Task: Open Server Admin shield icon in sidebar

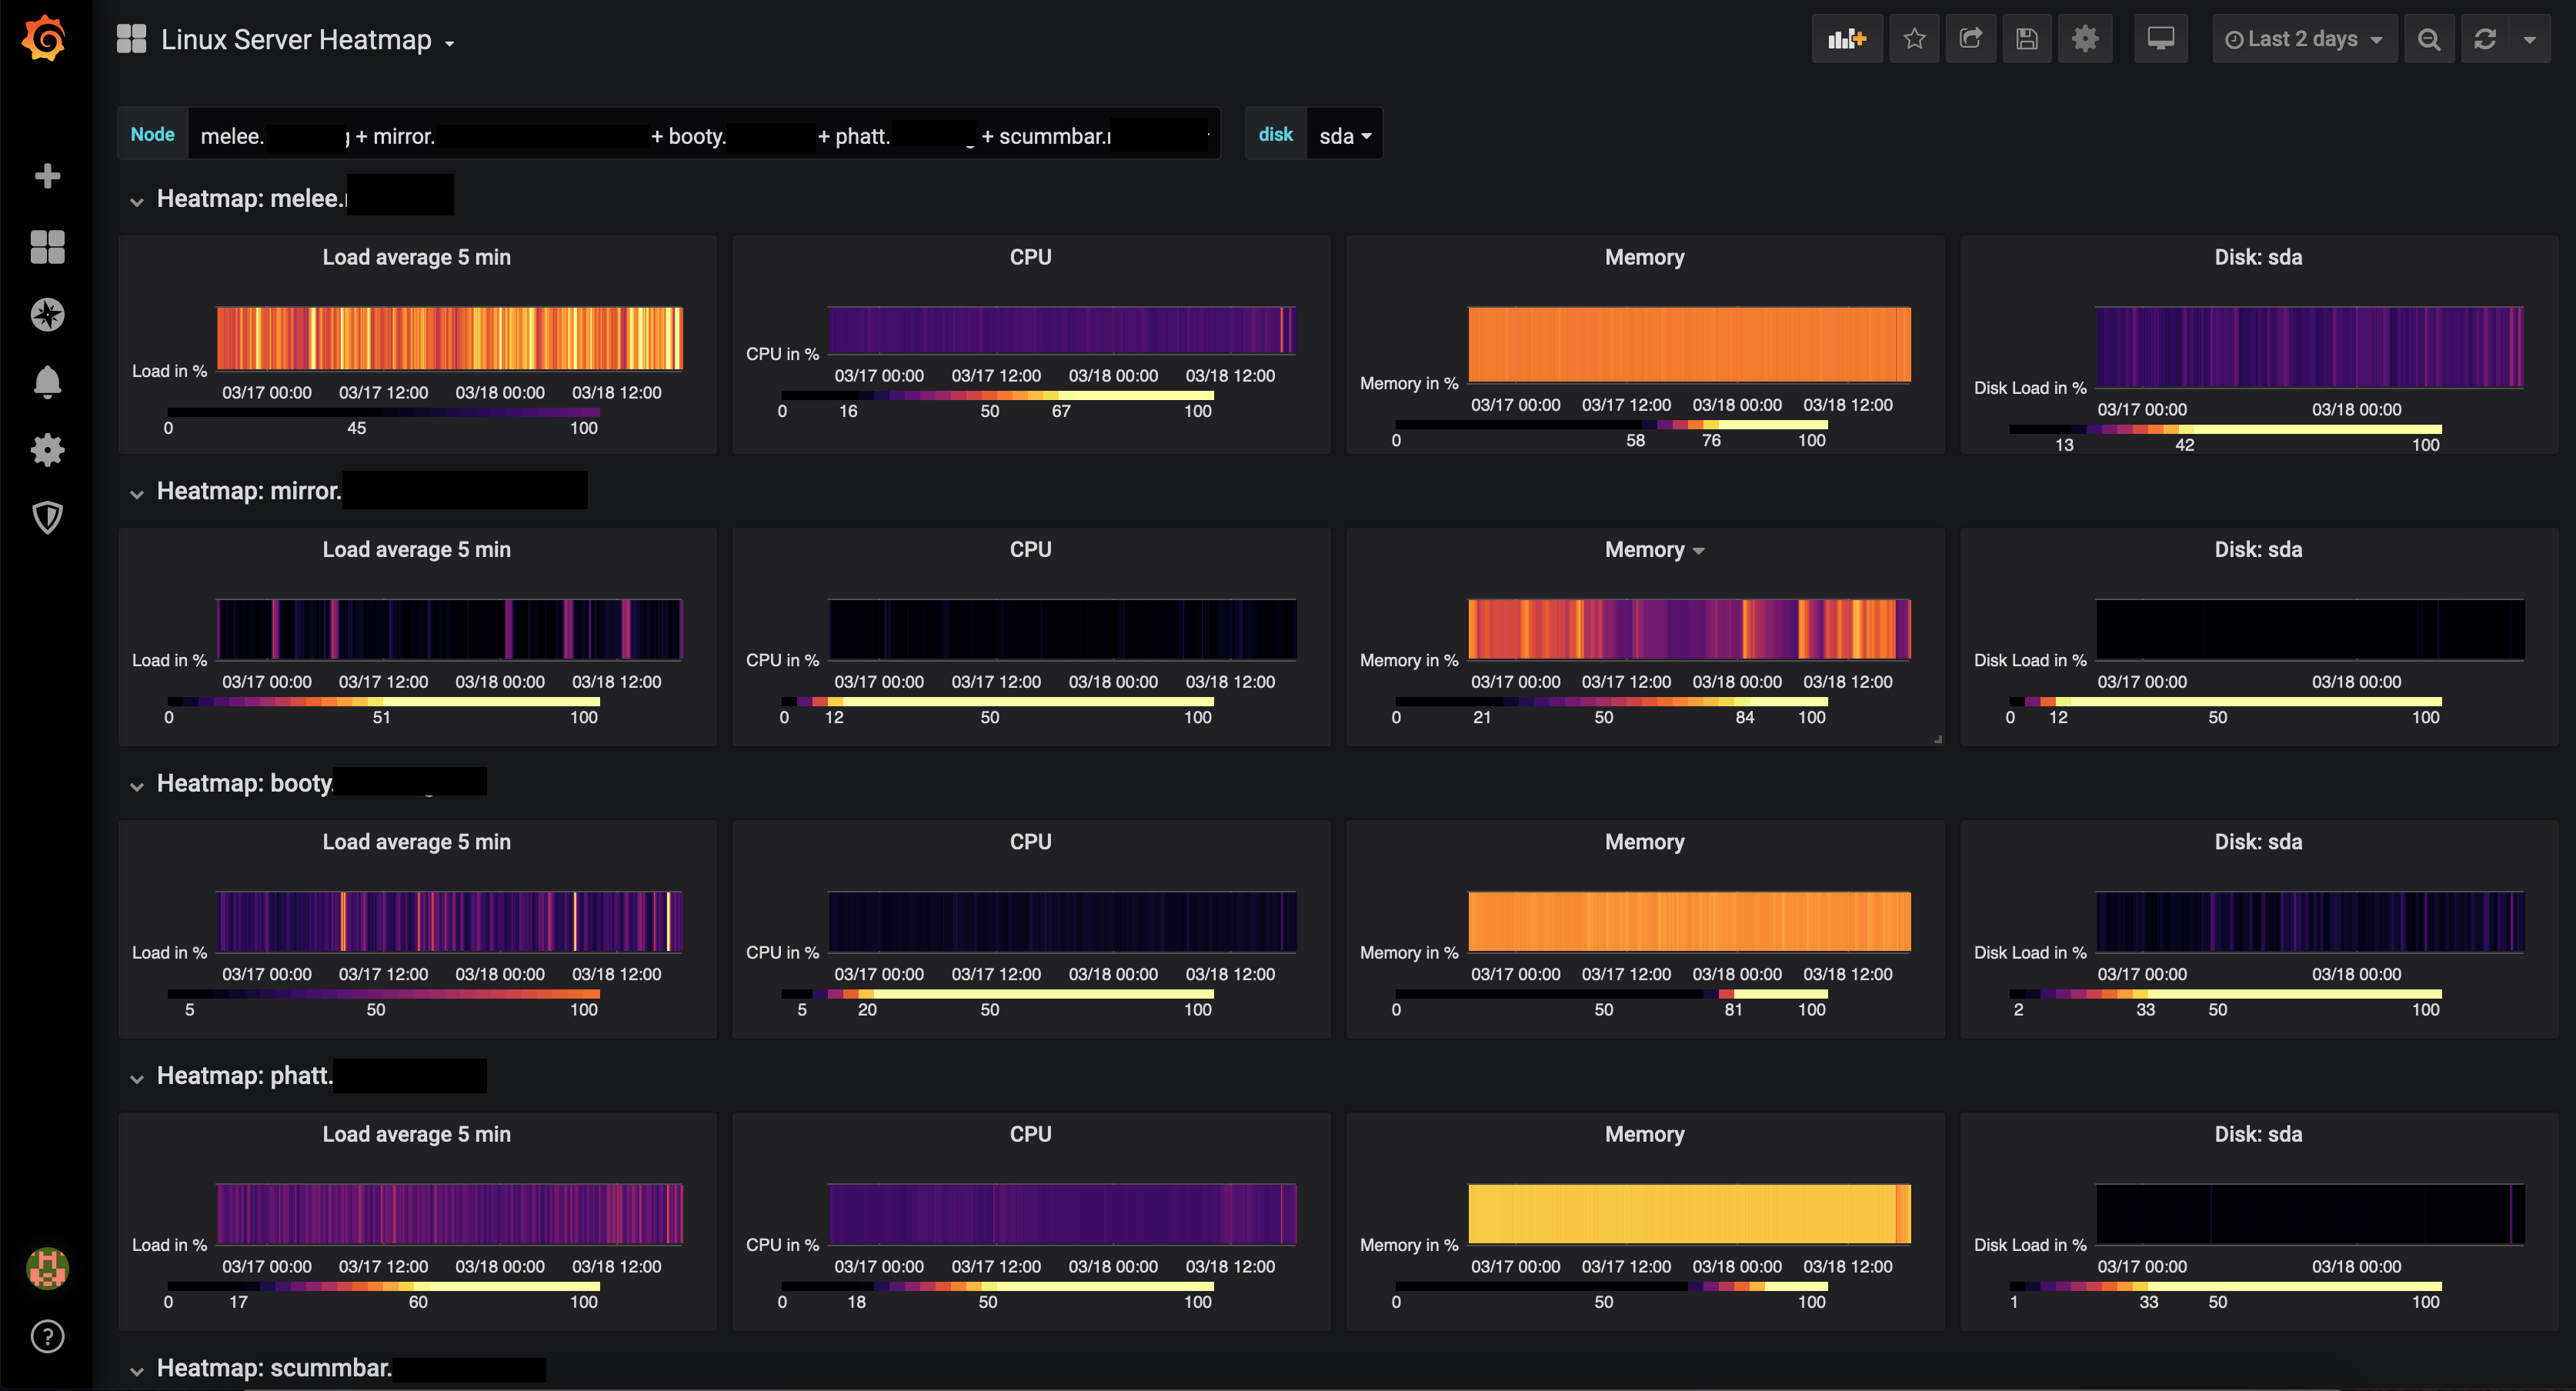Action: click(x=47, y=517)
